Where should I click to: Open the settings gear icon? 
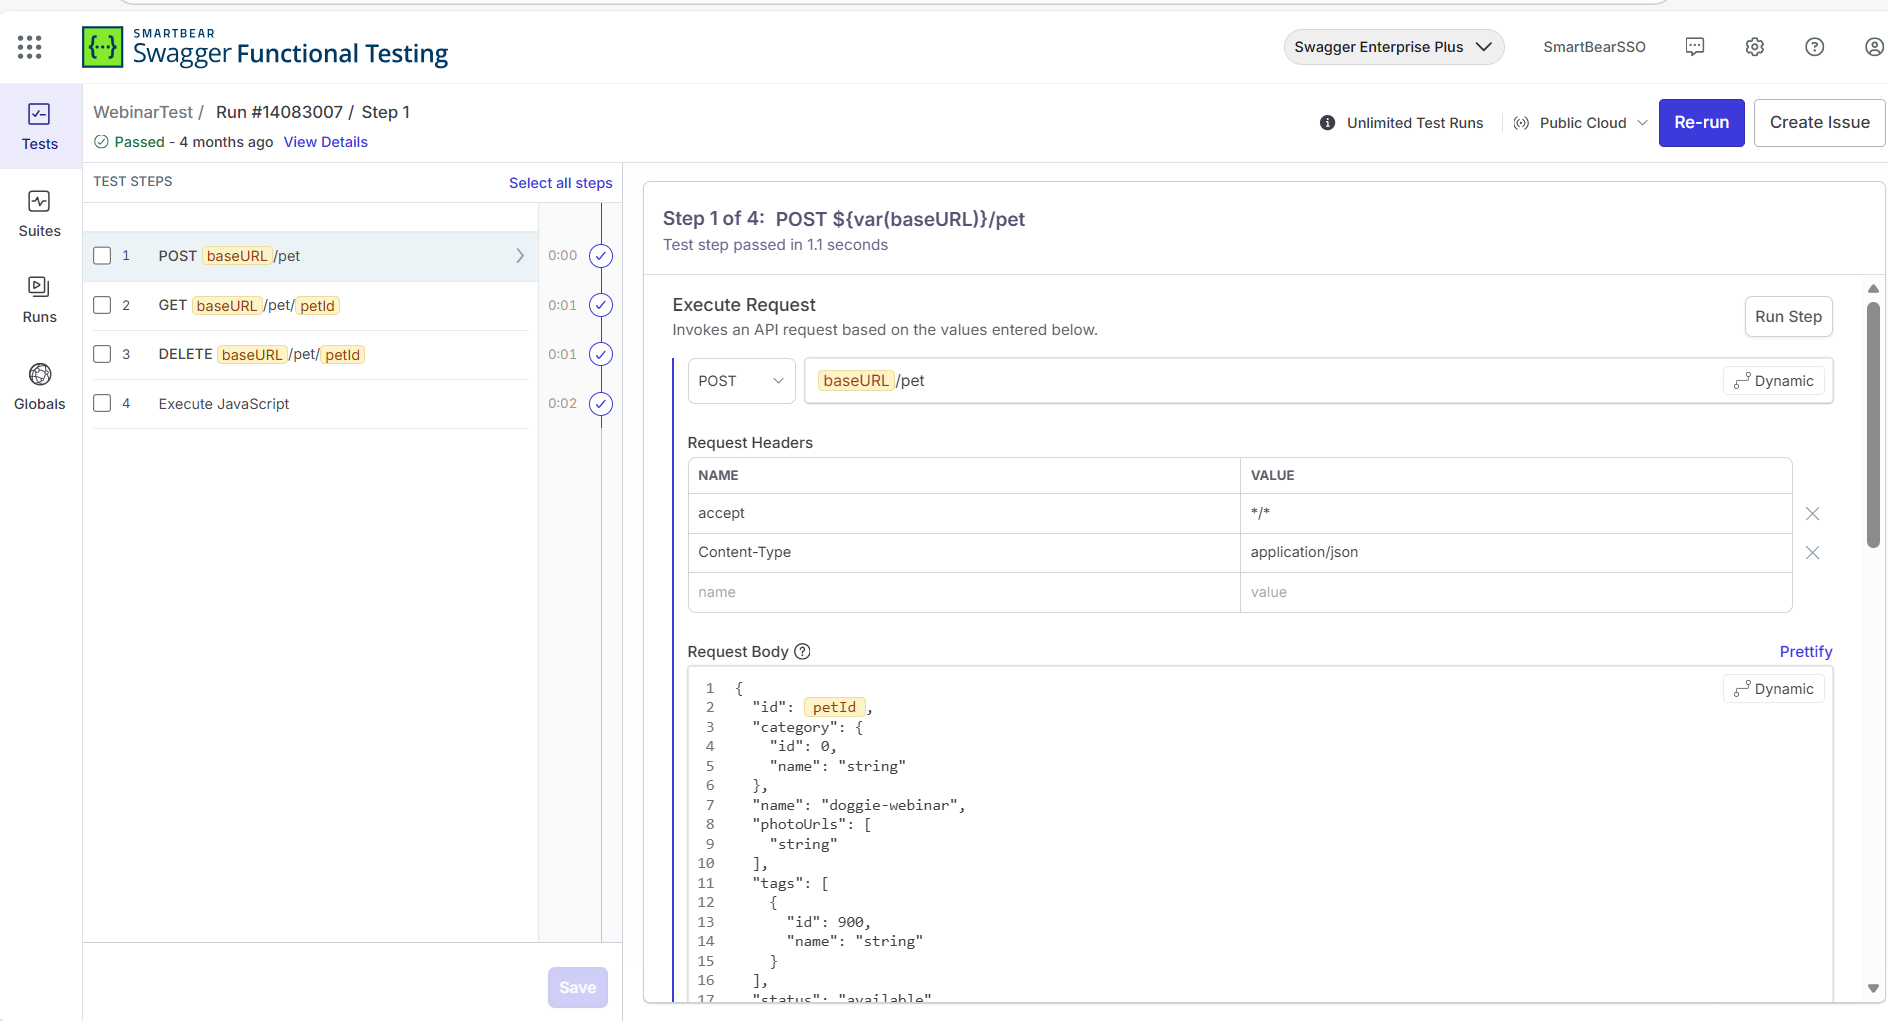(x=1754, y=46)
